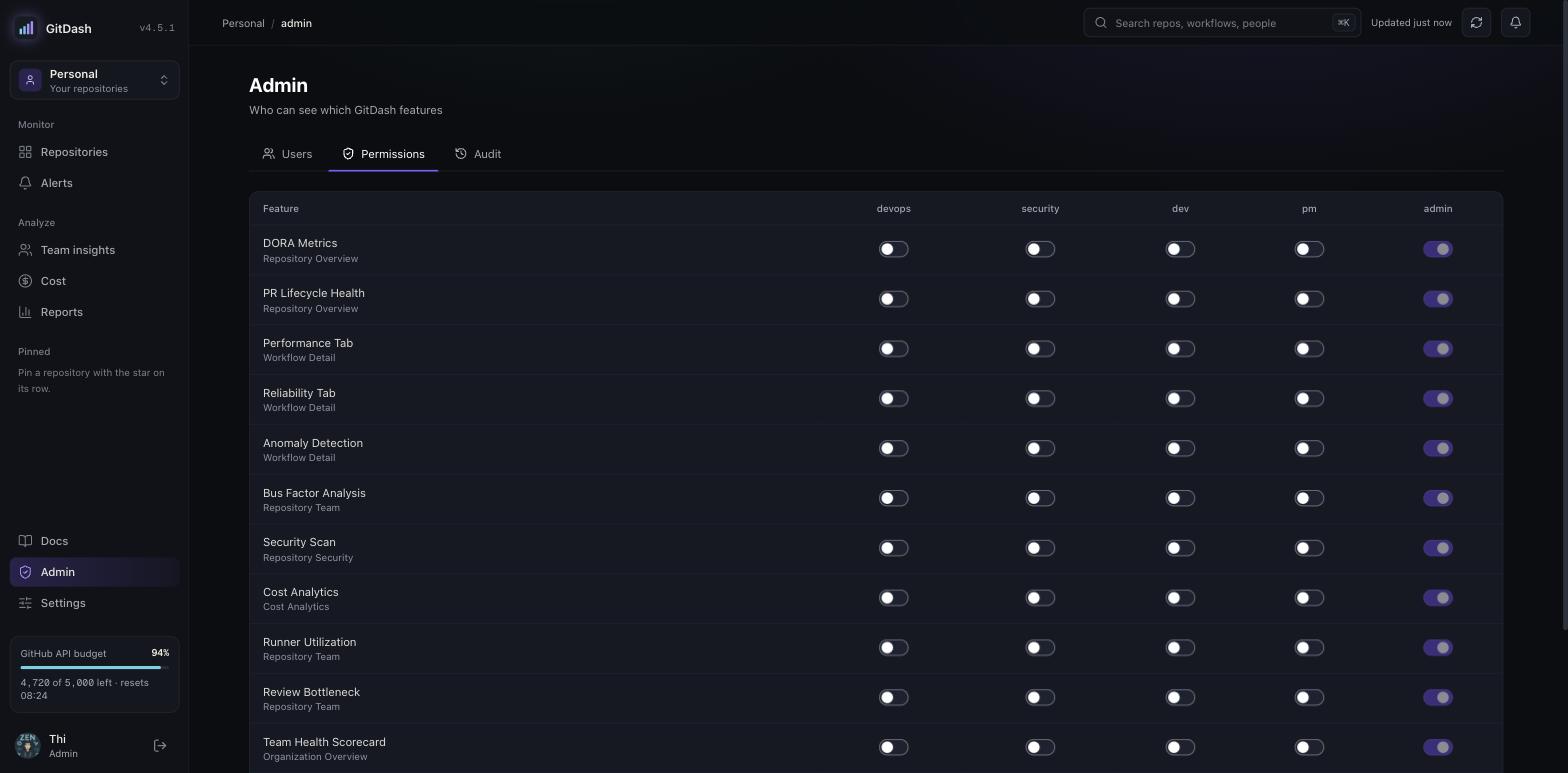Click the Audit history clock icon

461,154
